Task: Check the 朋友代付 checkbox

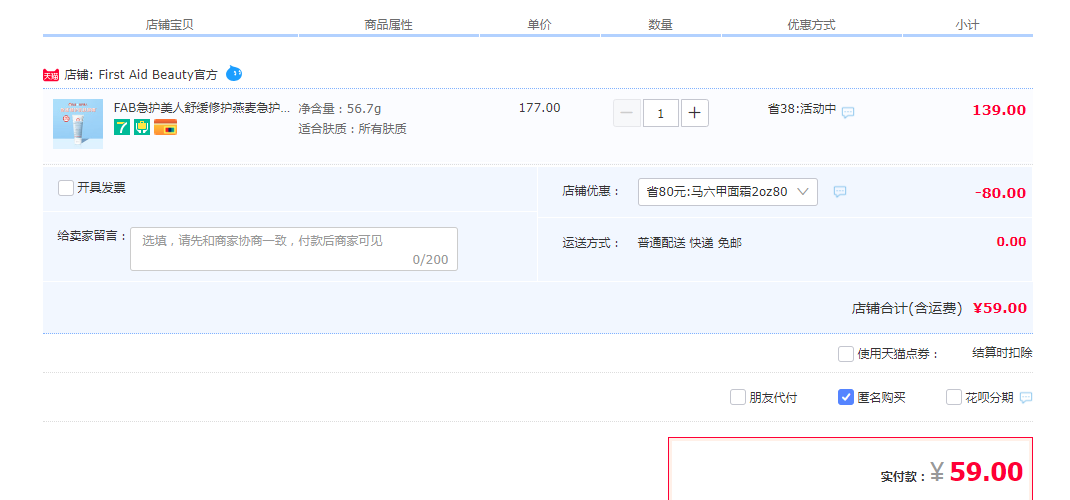Action: (x=738, y=397)
